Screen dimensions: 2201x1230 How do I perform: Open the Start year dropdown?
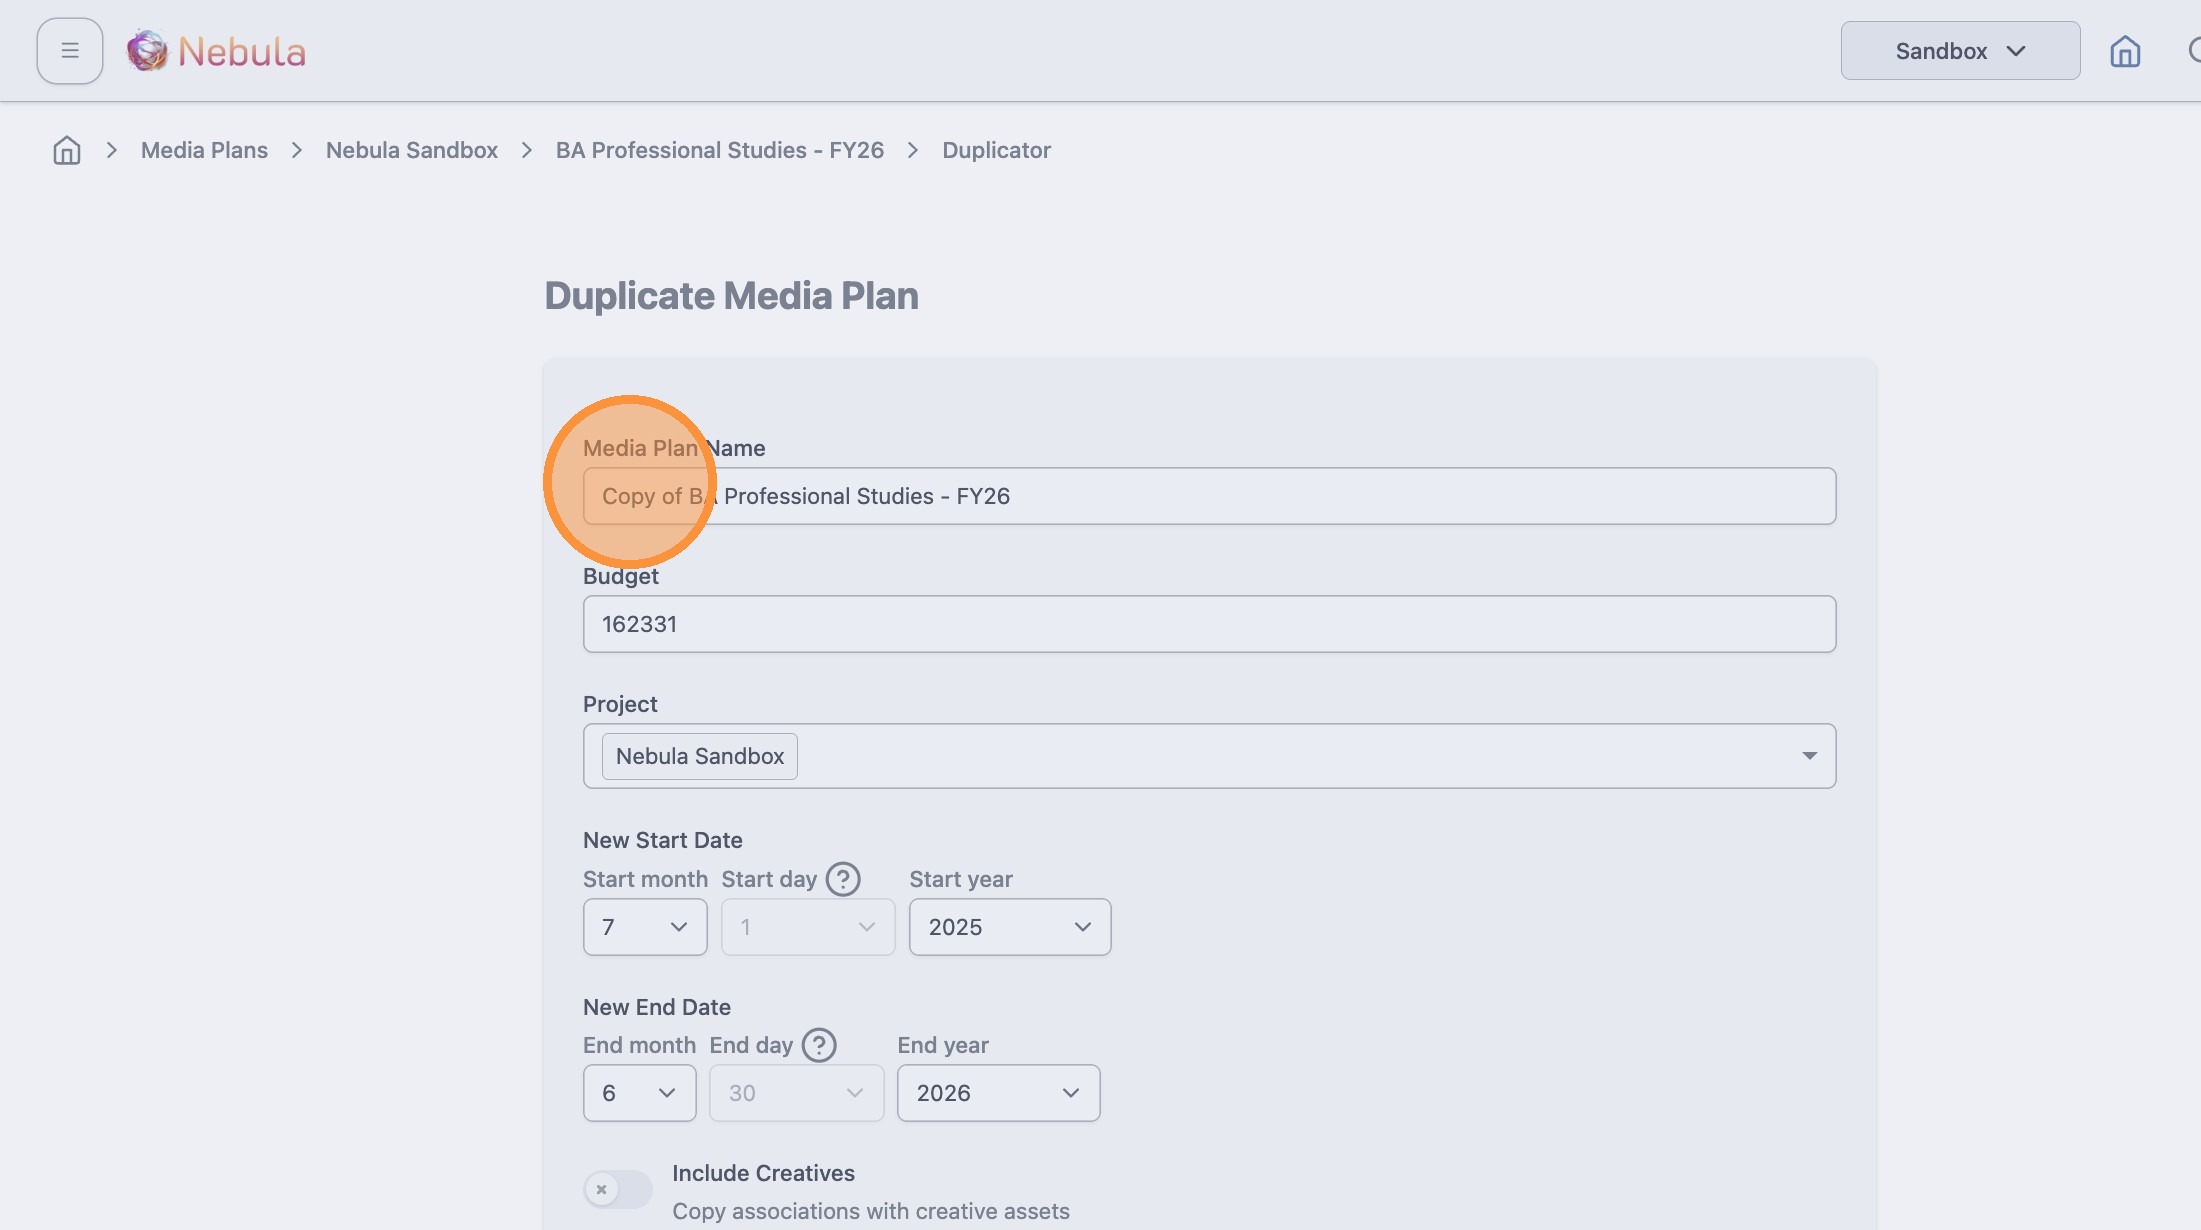click(x=1010, y=927)
